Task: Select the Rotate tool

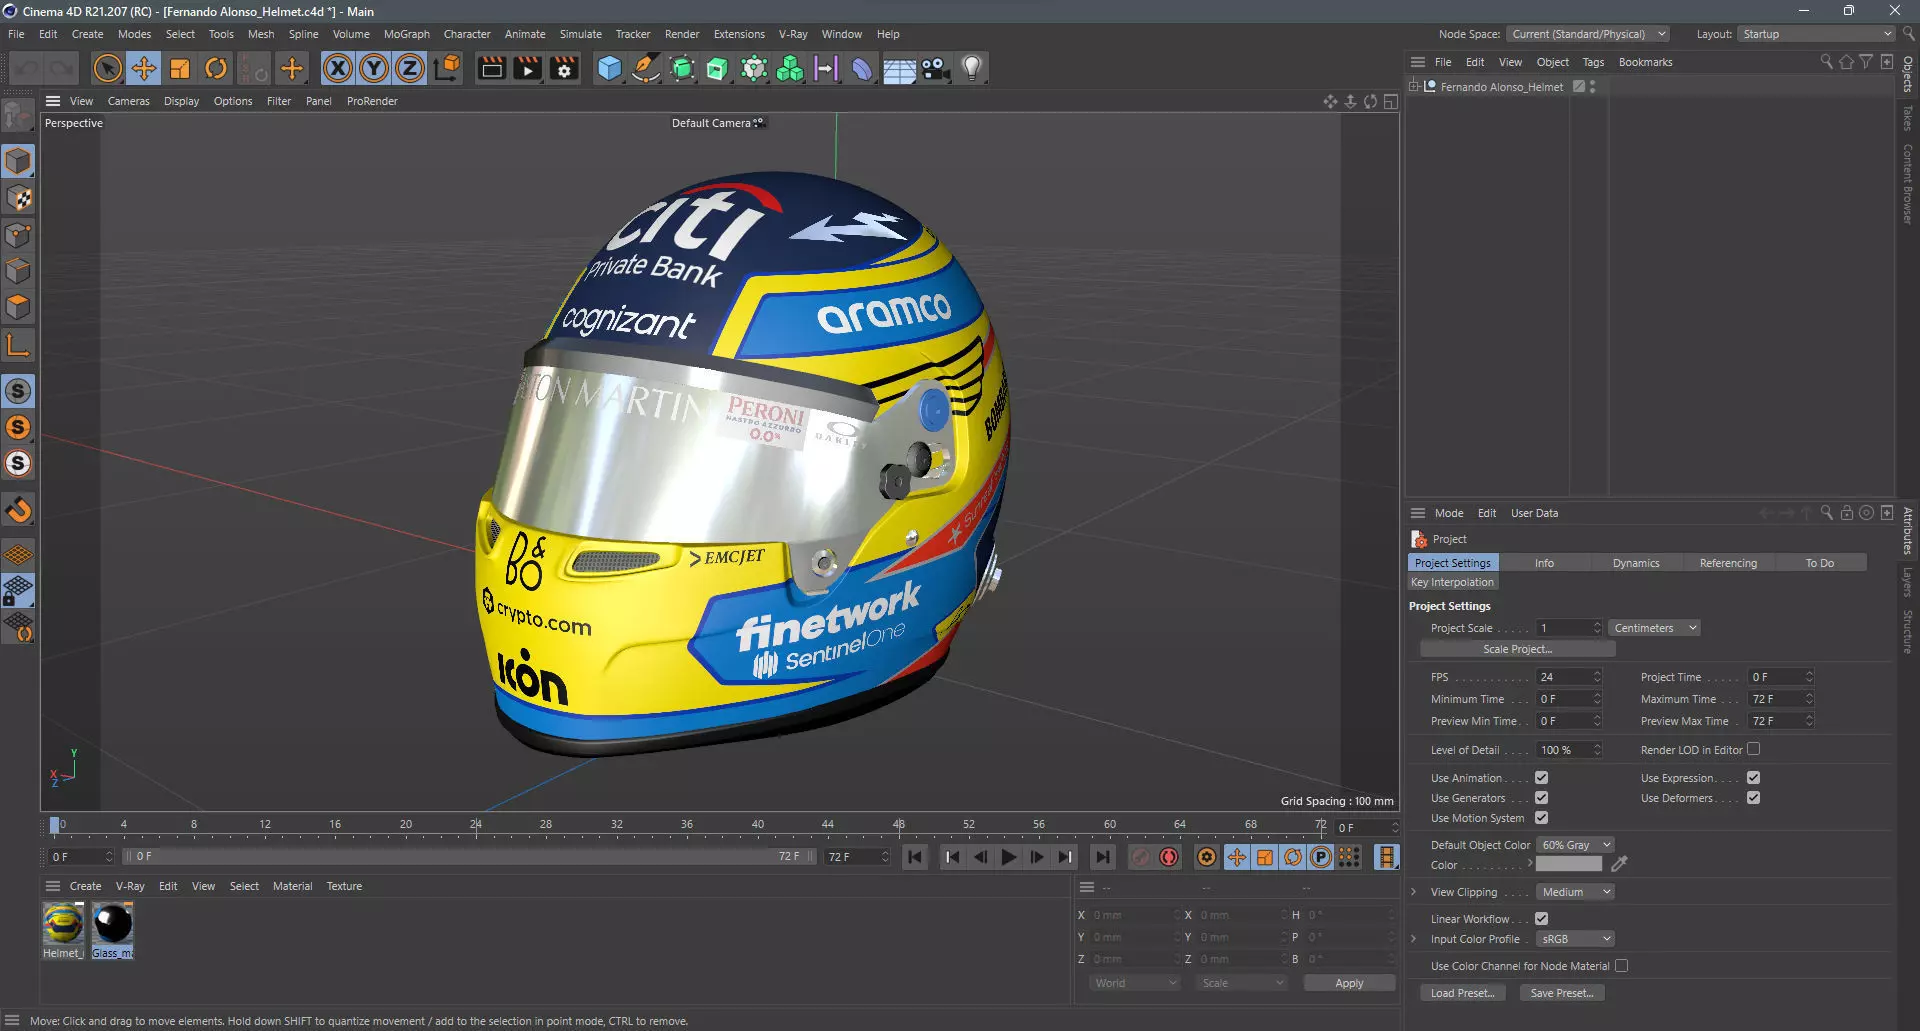Action: (216, 69)
